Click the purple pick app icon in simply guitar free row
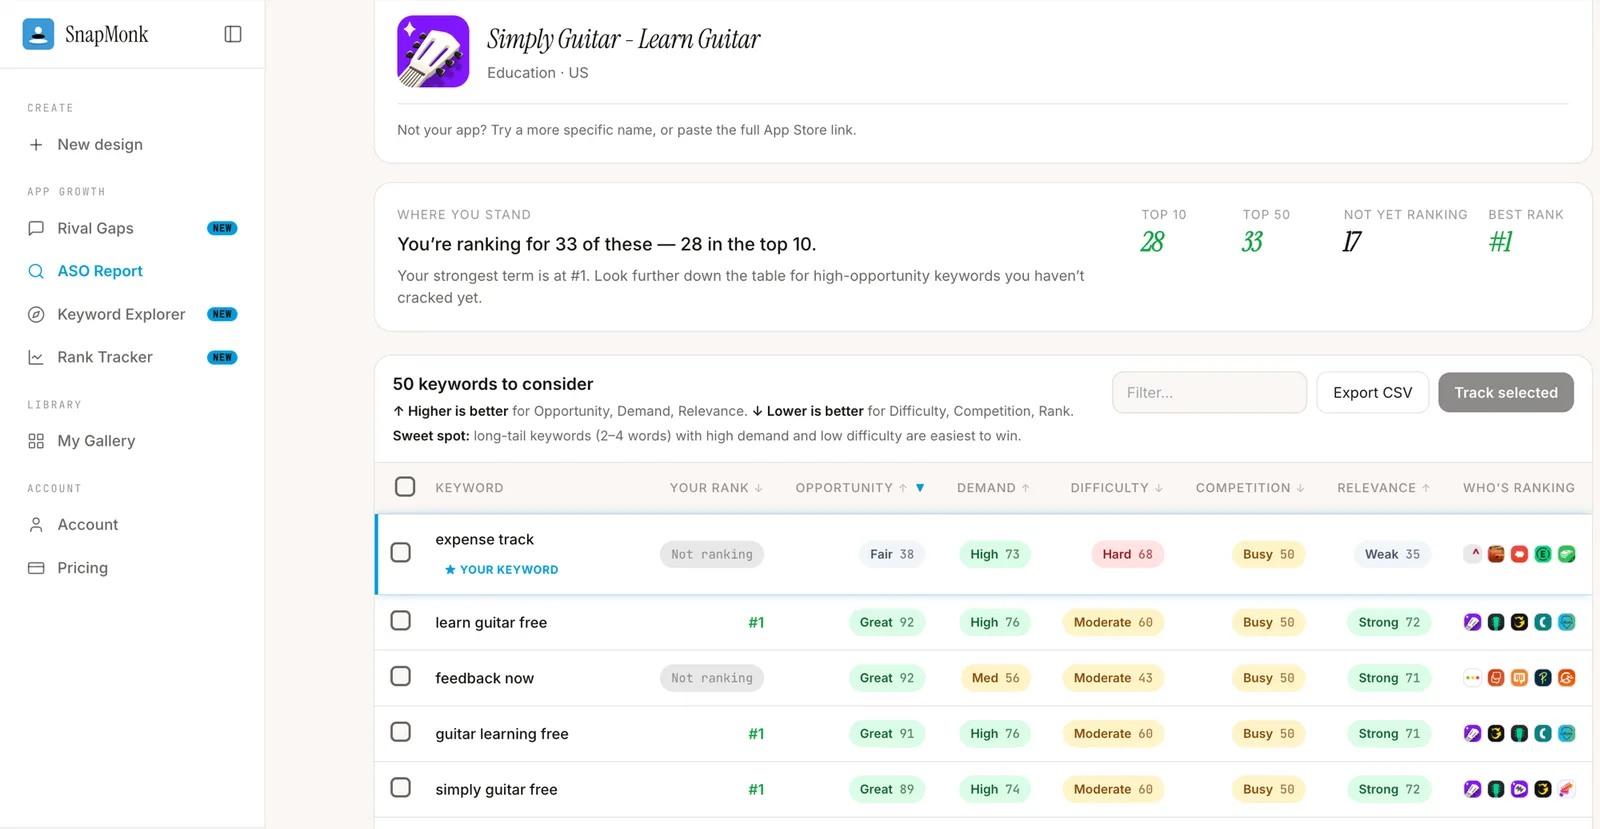 tap(1519, 789)
